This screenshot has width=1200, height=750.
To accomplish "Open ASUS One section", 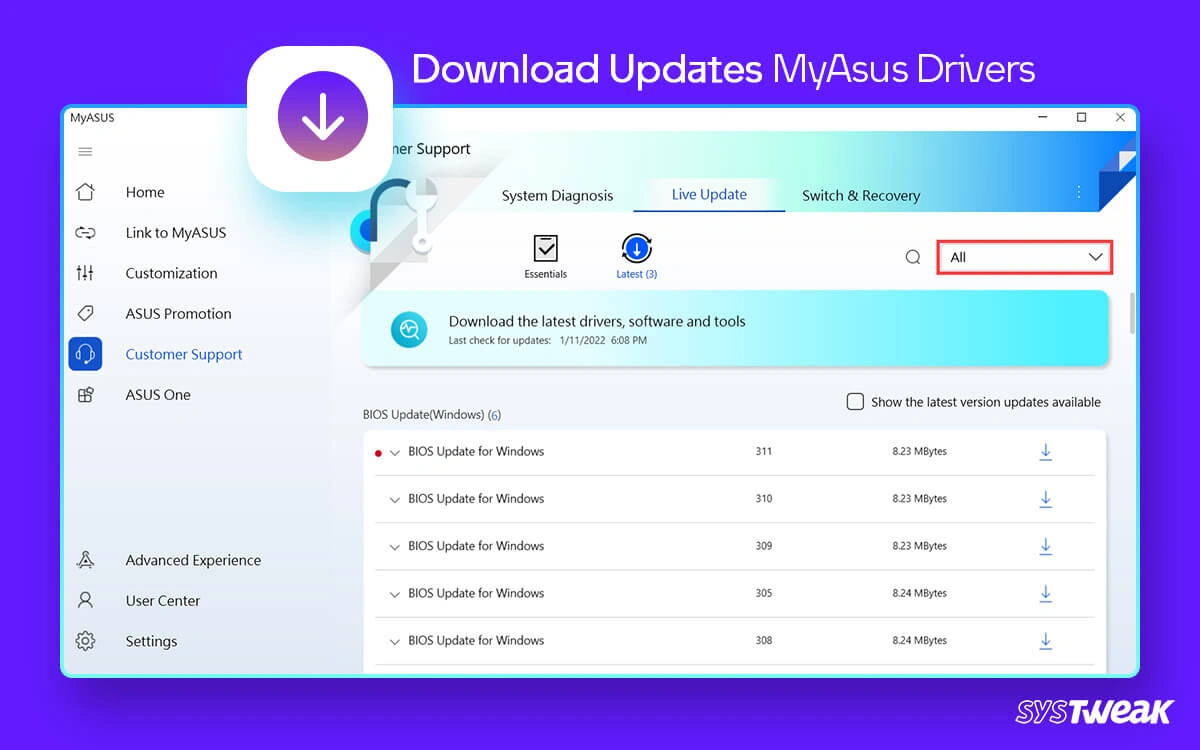I will pyautogui.click(x=158, y=395).
